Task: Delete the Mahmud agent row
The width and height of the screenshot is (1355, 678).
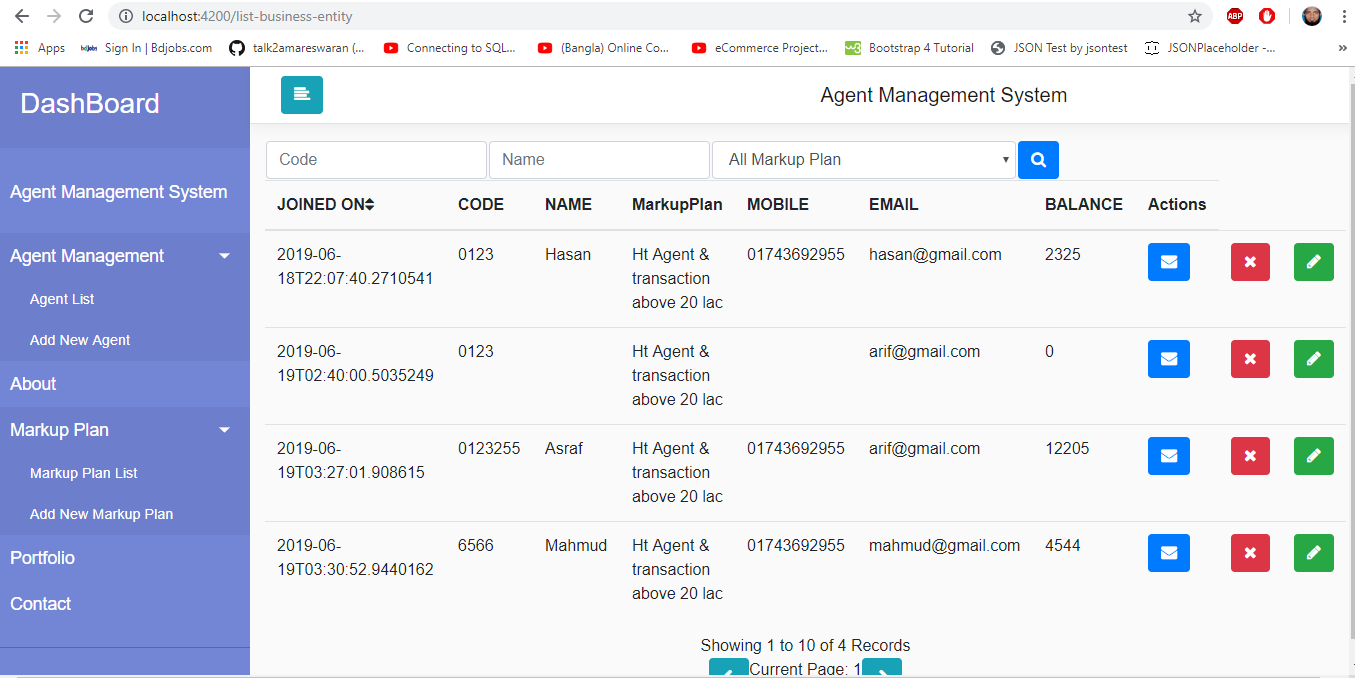Action: tap(1250, 553)
